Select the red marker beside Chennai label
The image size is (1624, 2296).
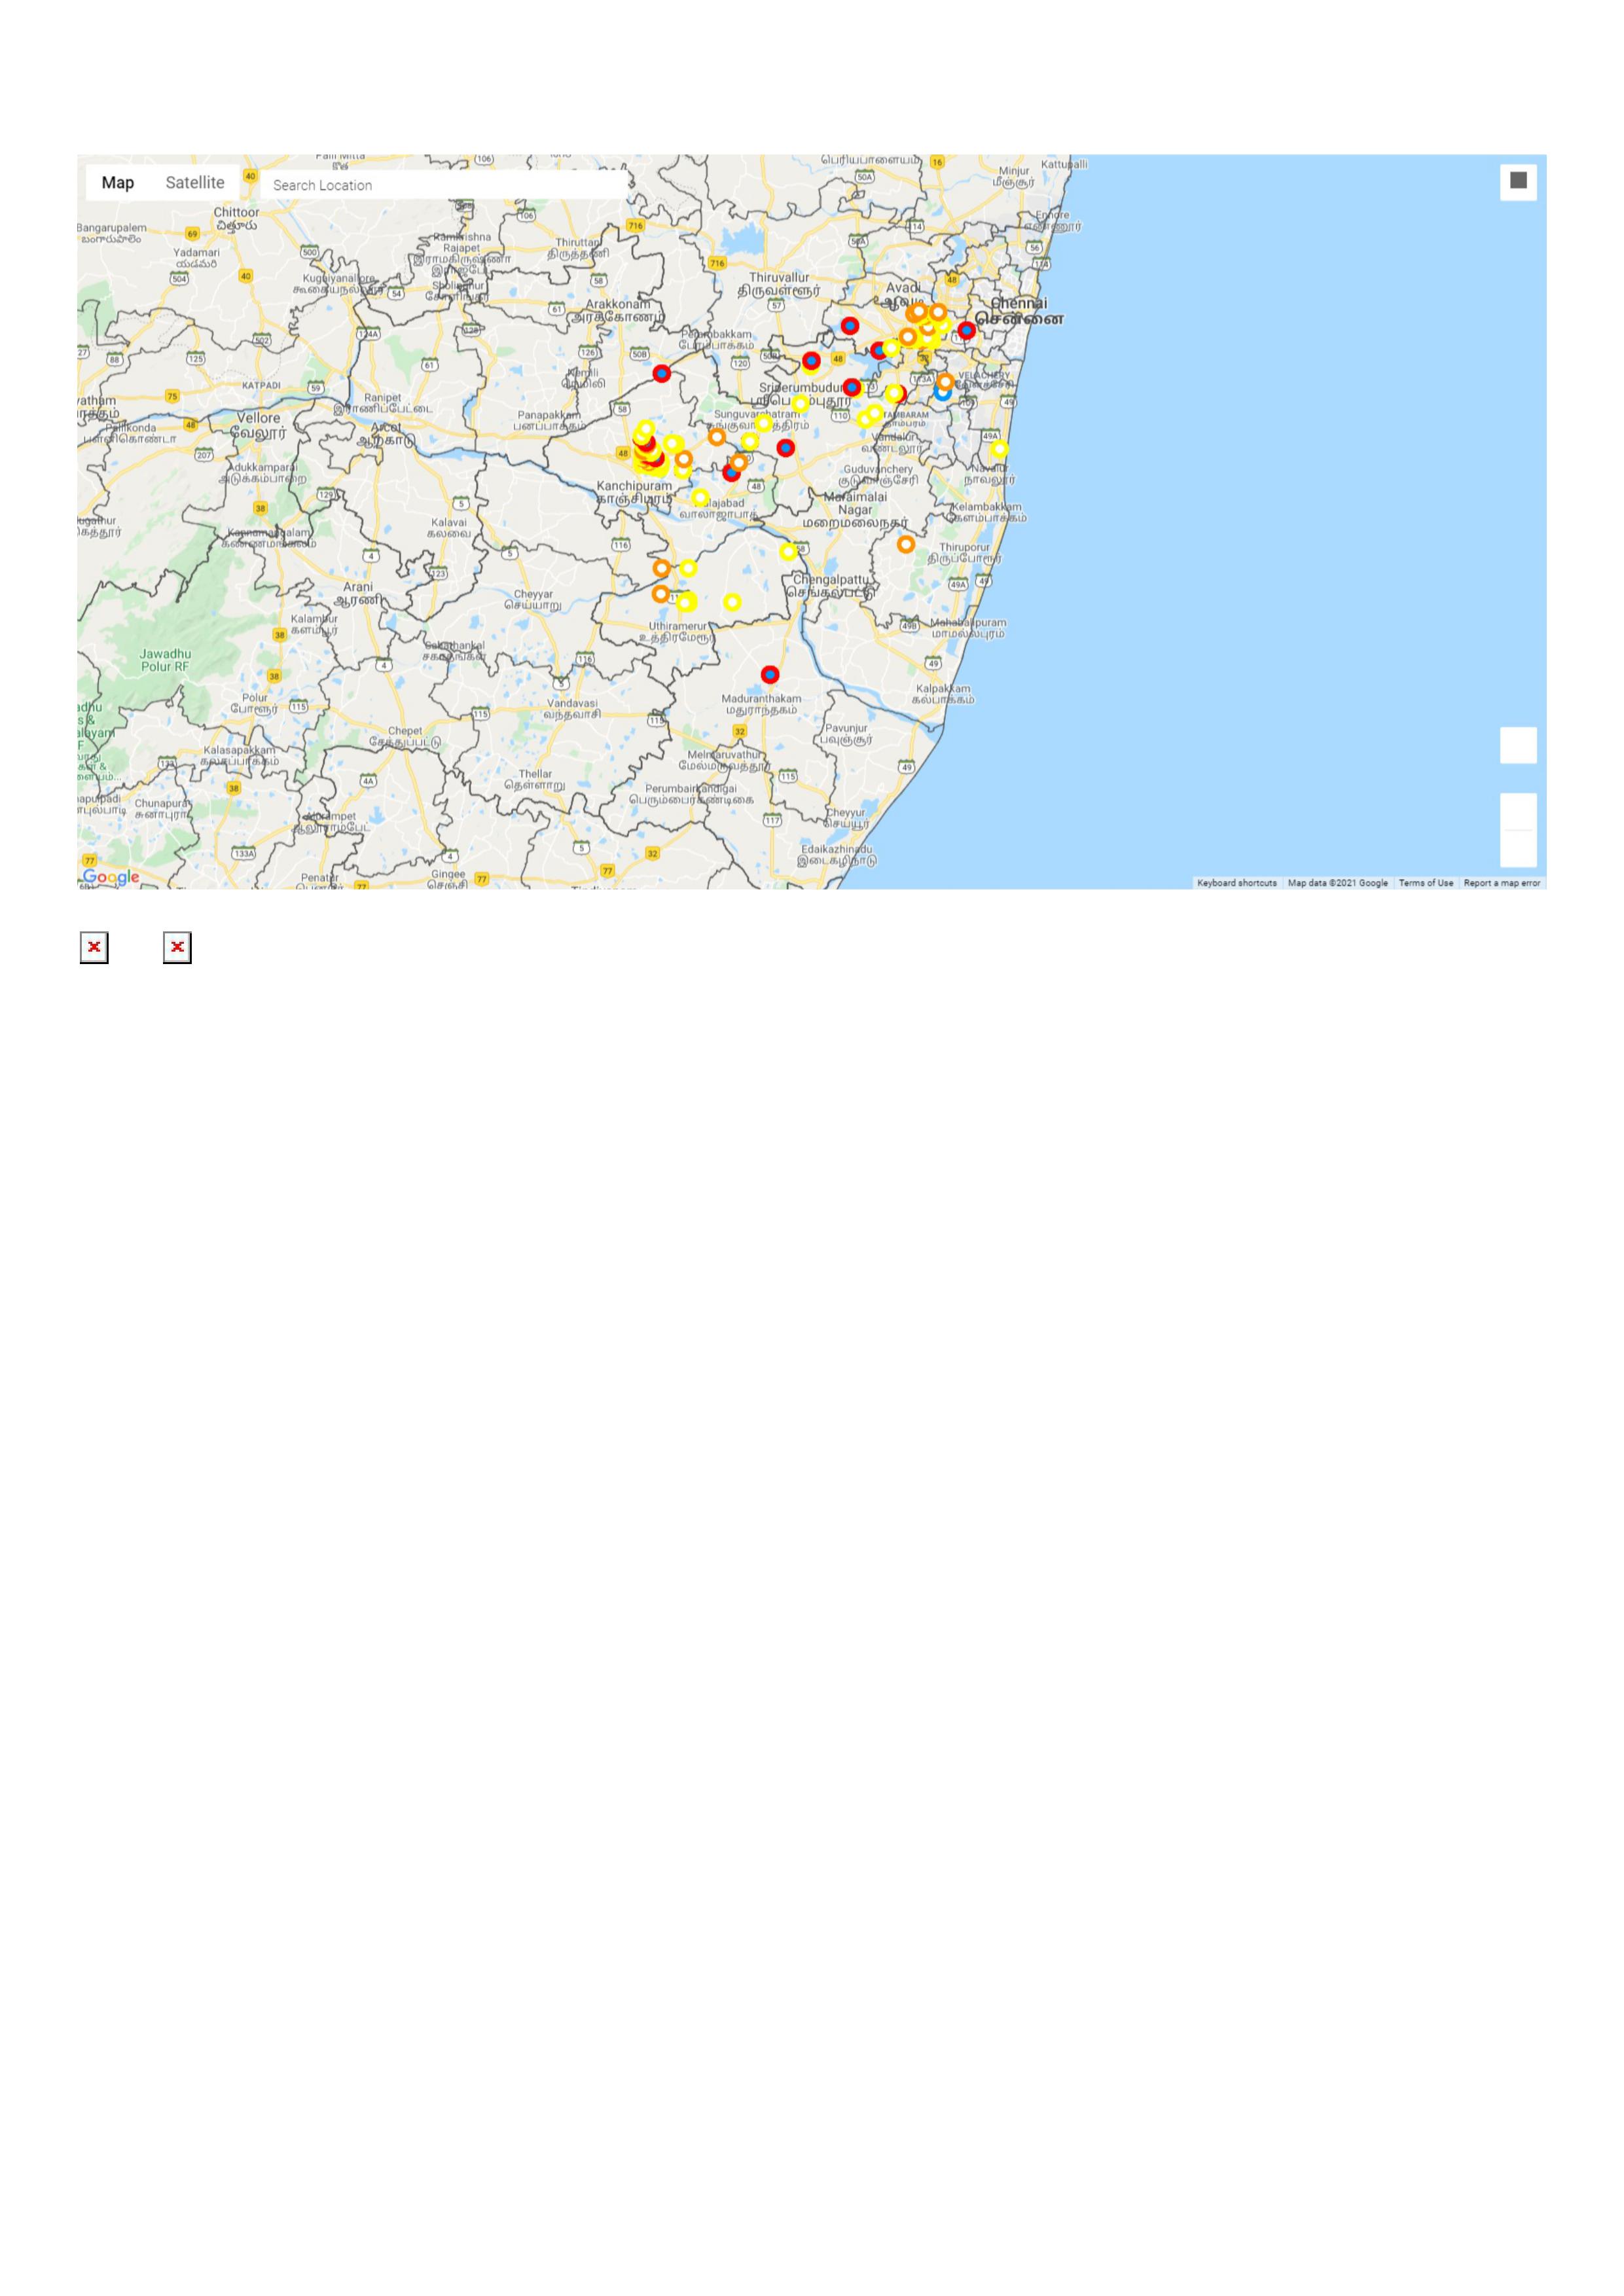[x=966, y=330]
